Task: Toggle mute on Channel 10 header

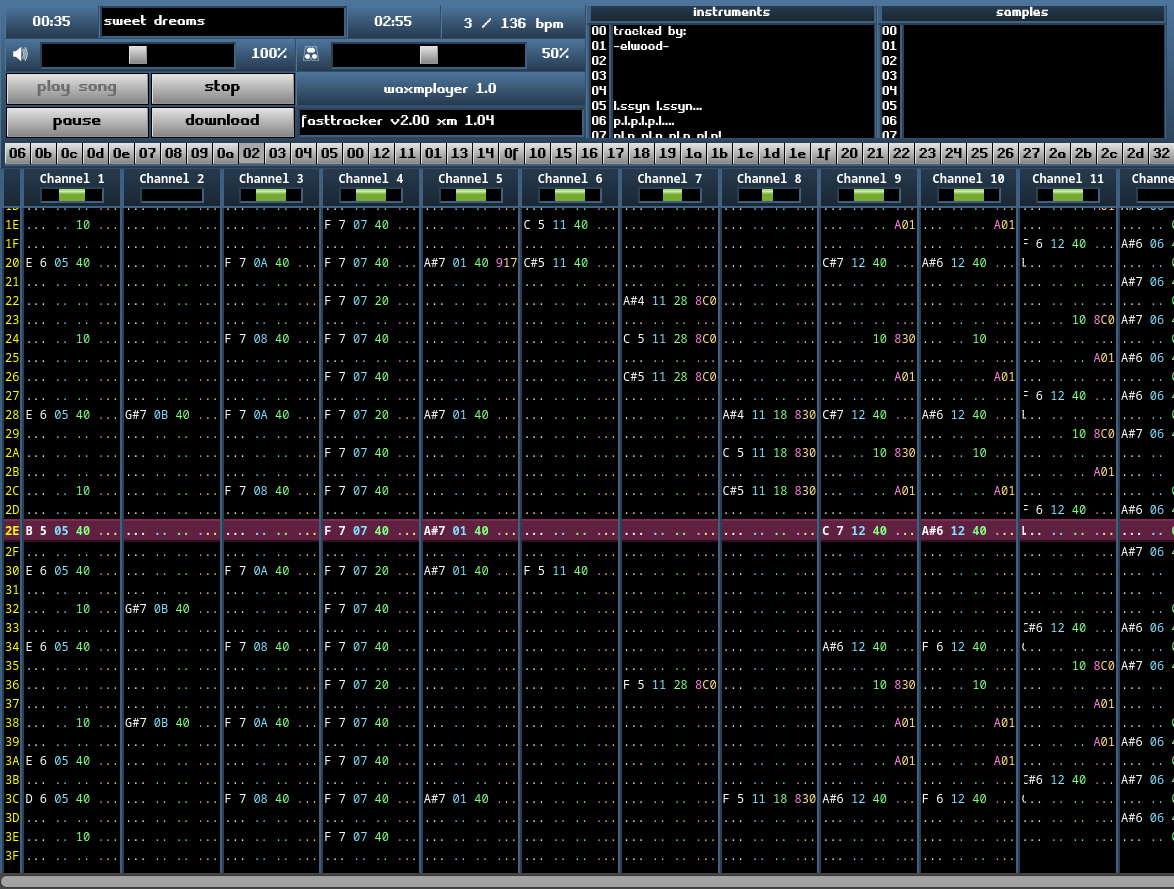Action: point(968,186)
